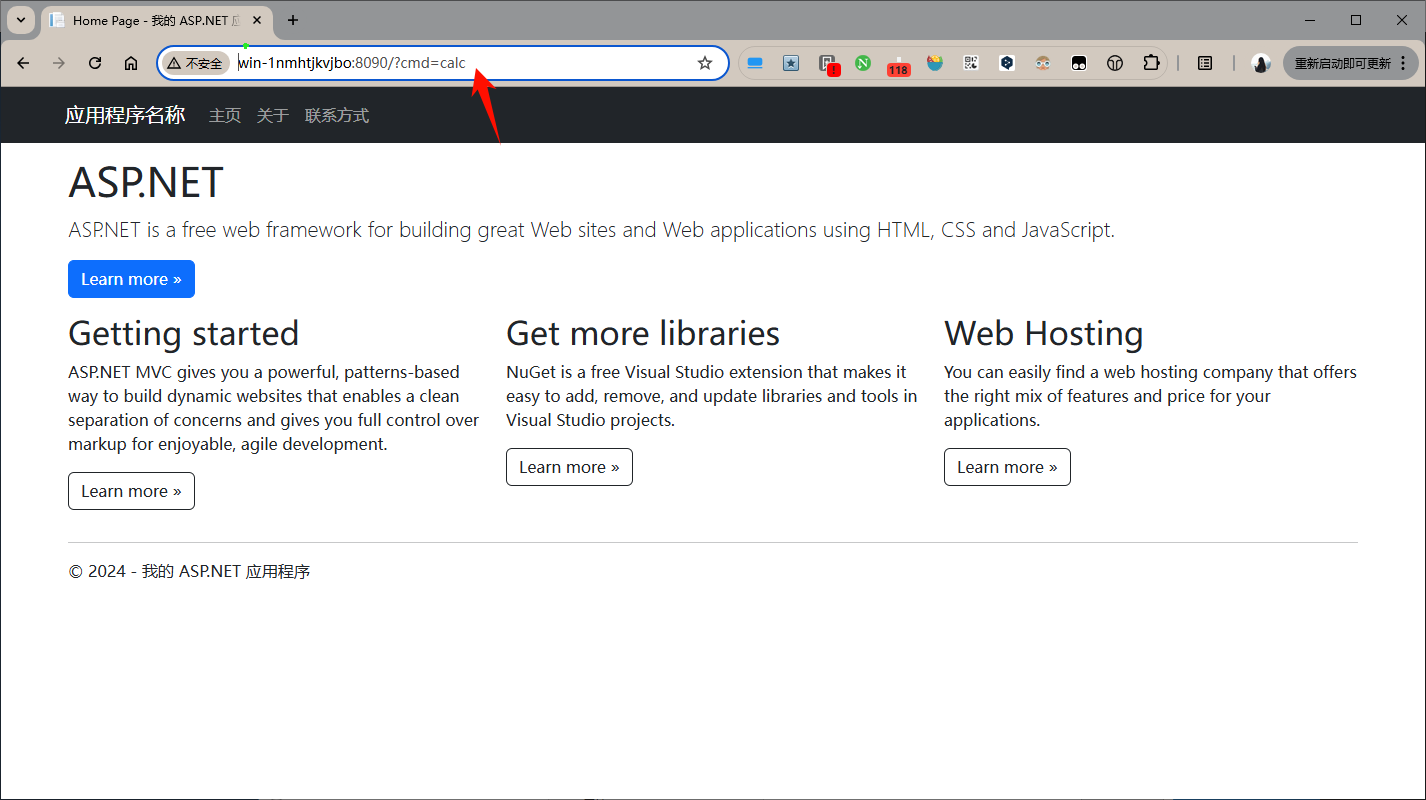Viewport: 1426px width, 800px height.
Task: Reload the current page
Action: (95, 63)
